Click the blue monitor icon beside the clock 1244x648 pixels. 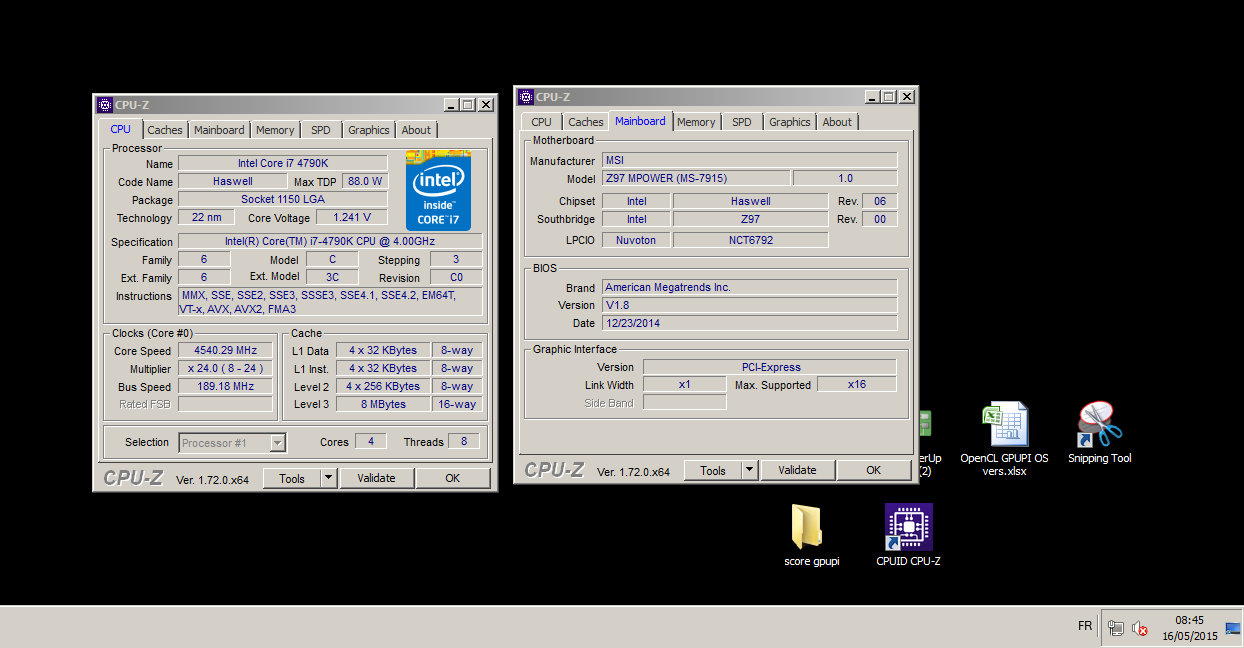1233,628
